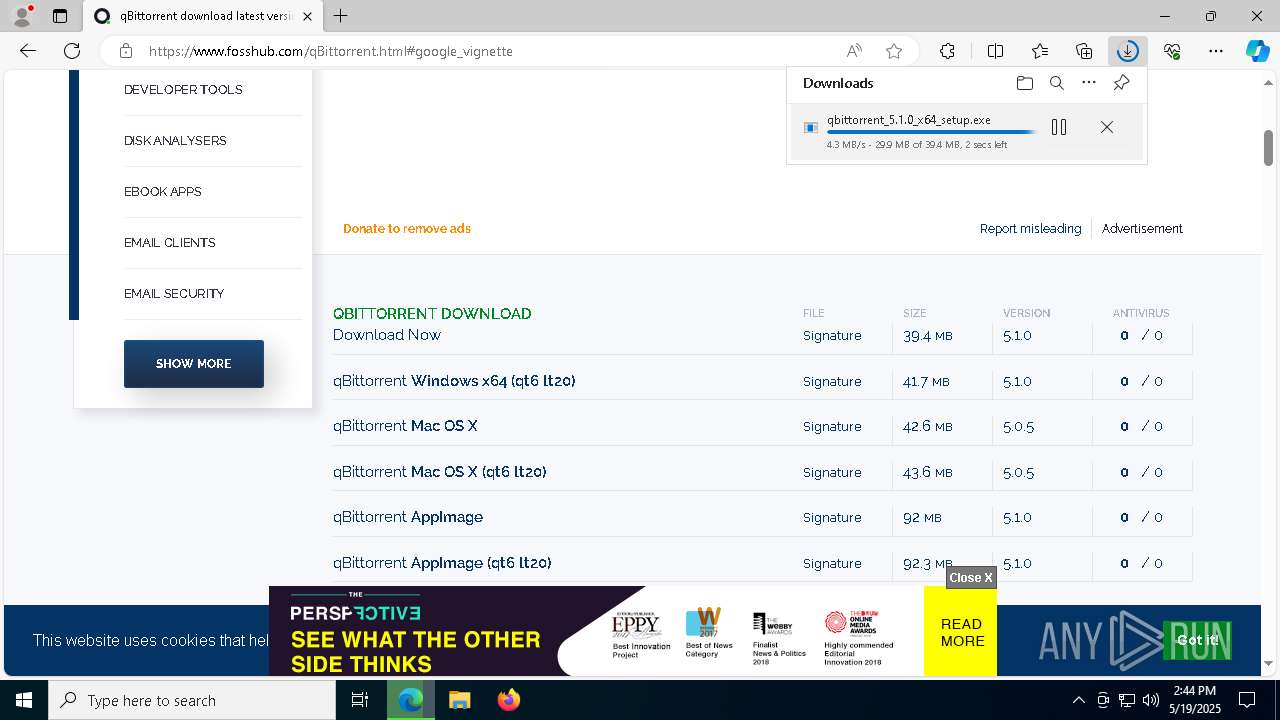Open Developer Tools category

pos(183,90)
